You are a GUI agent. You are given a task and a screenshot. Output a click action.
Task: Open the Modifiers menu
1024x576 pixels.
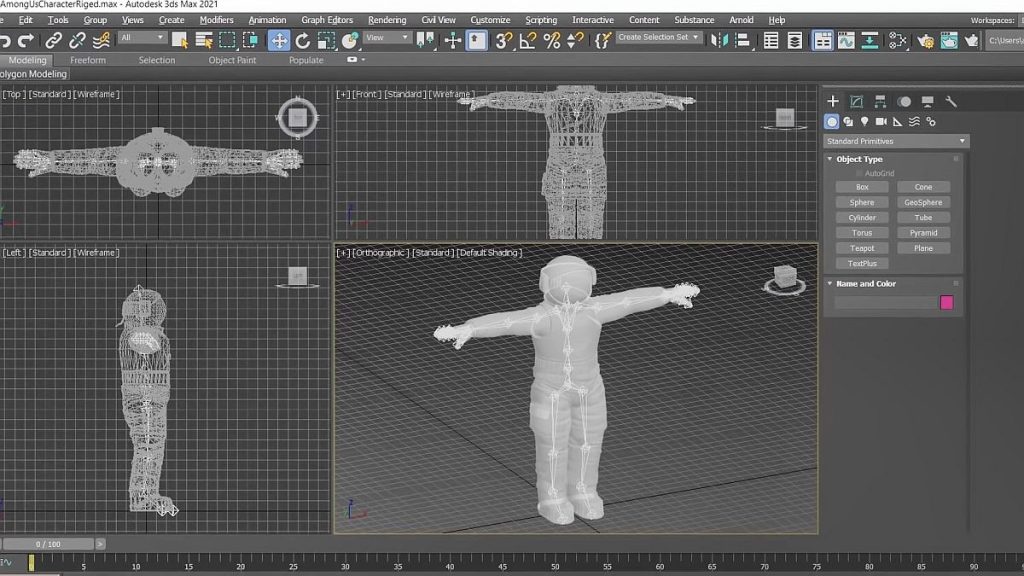pyautogui.click(x=216, y=20)
